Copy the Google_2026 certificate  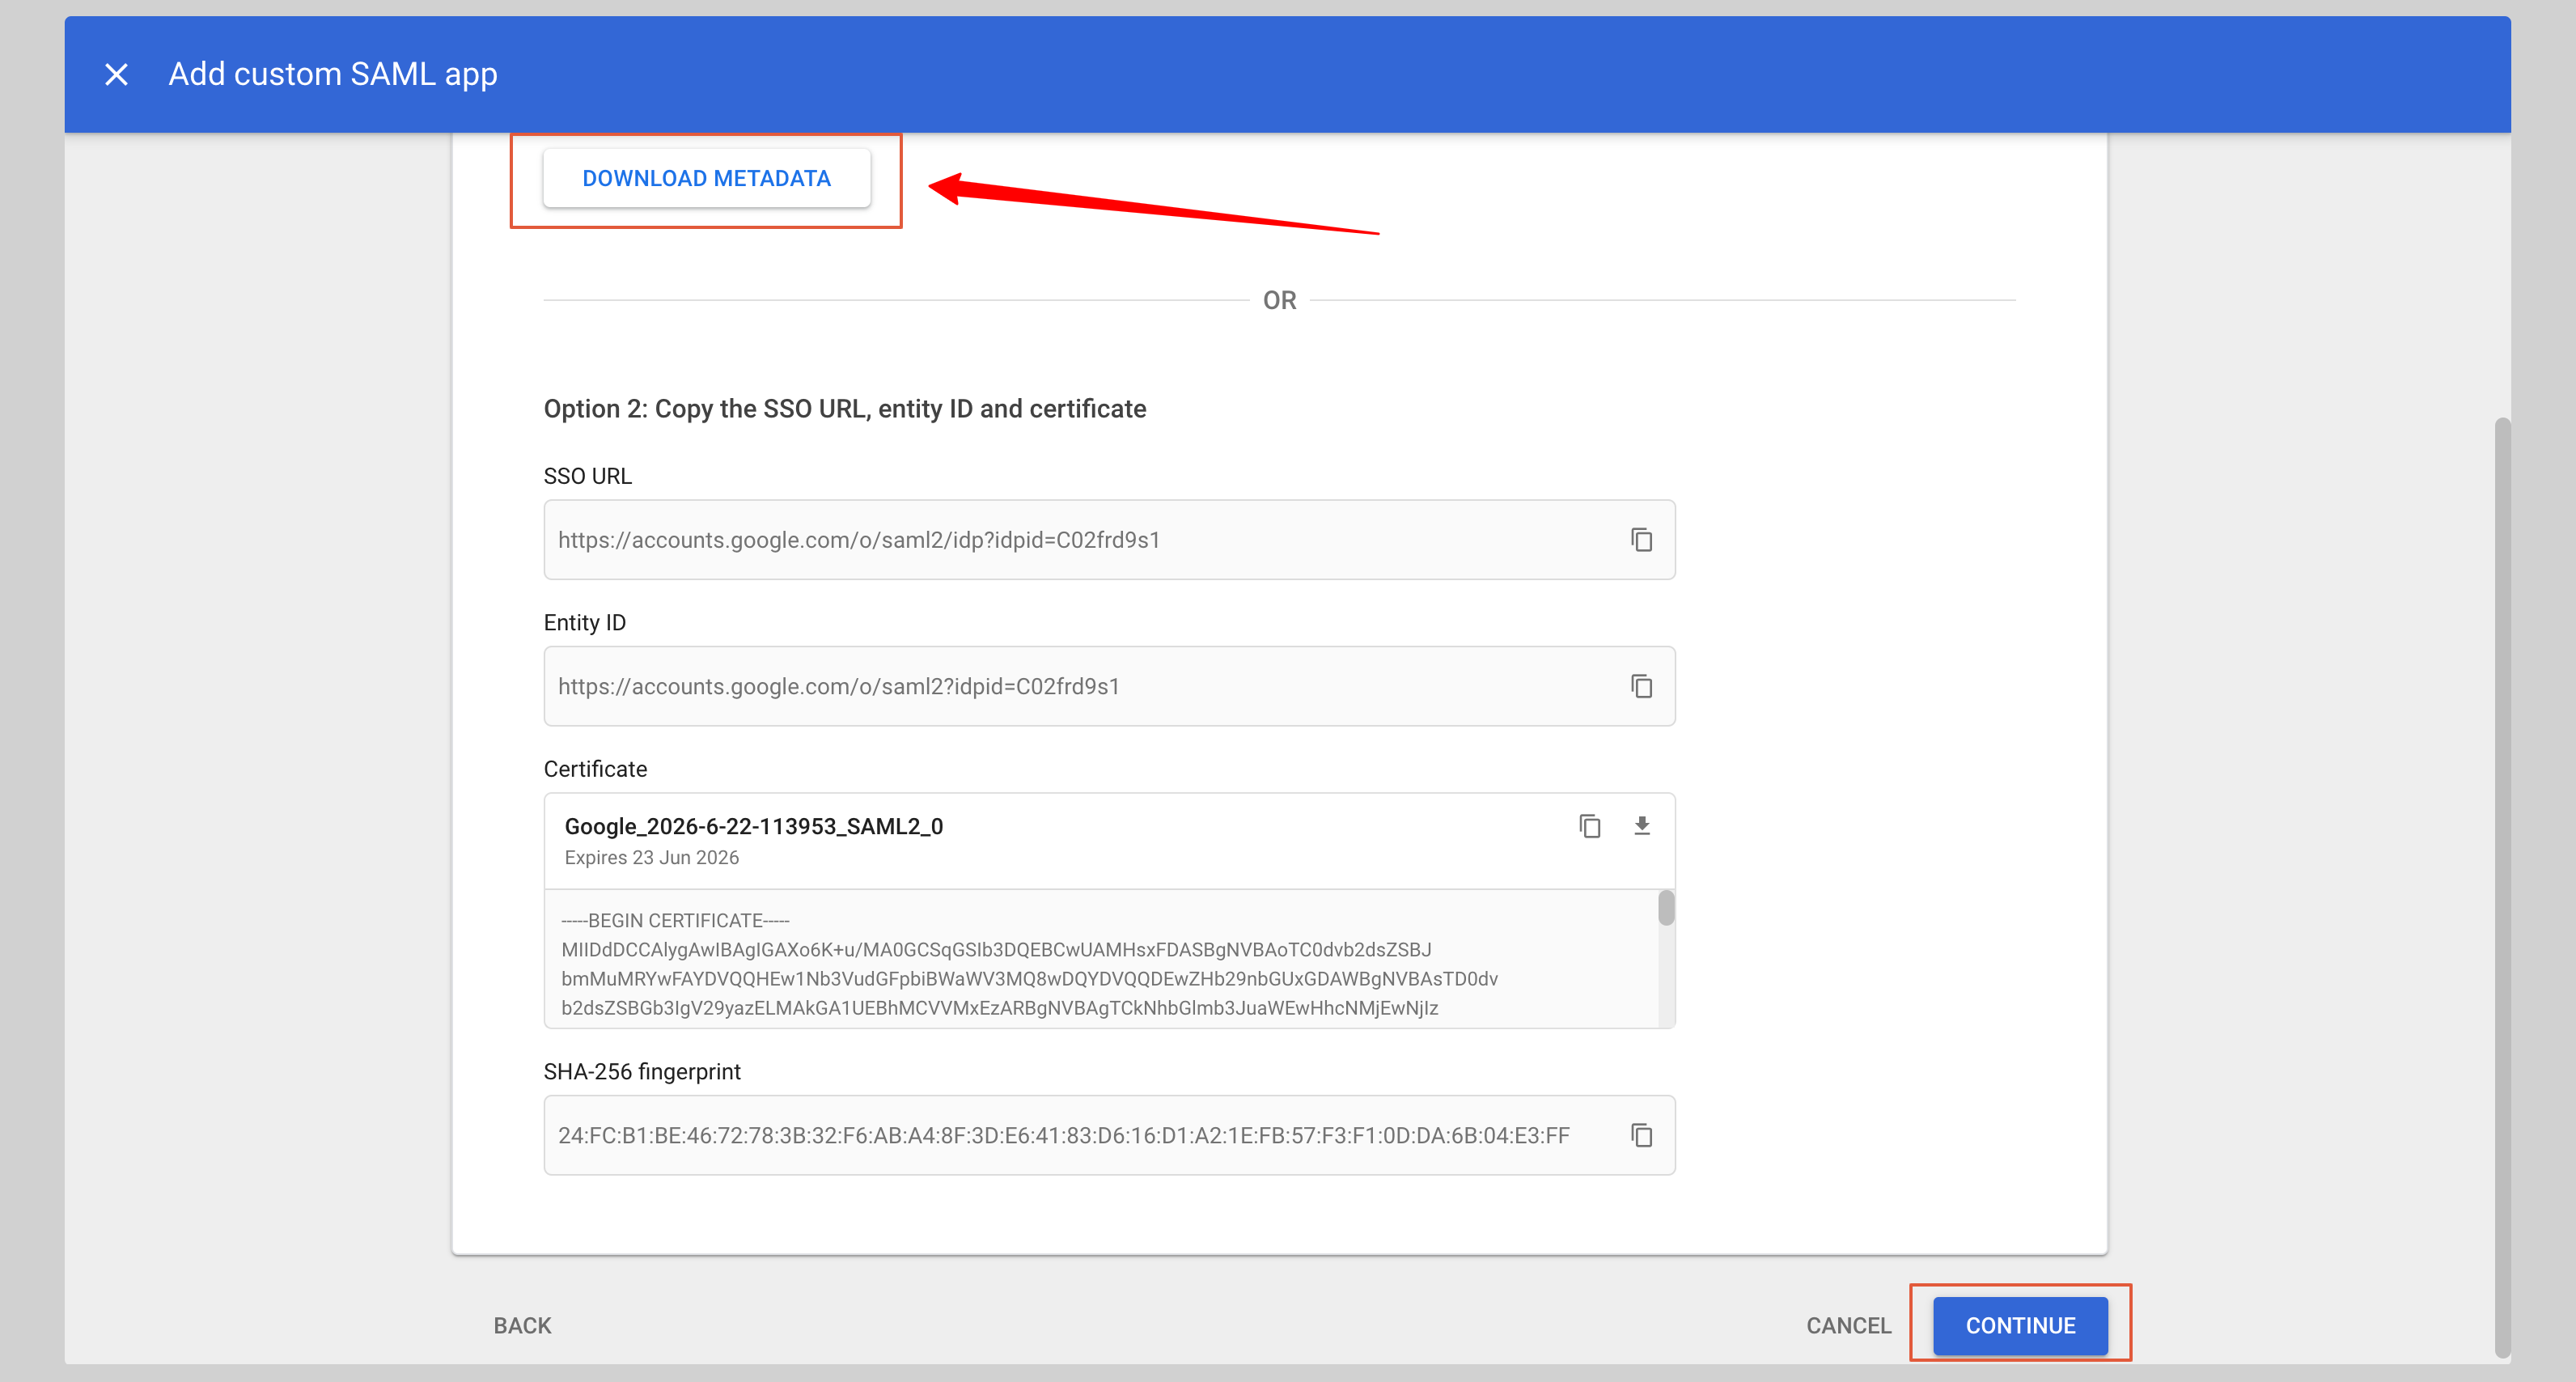pos(1590,826)
